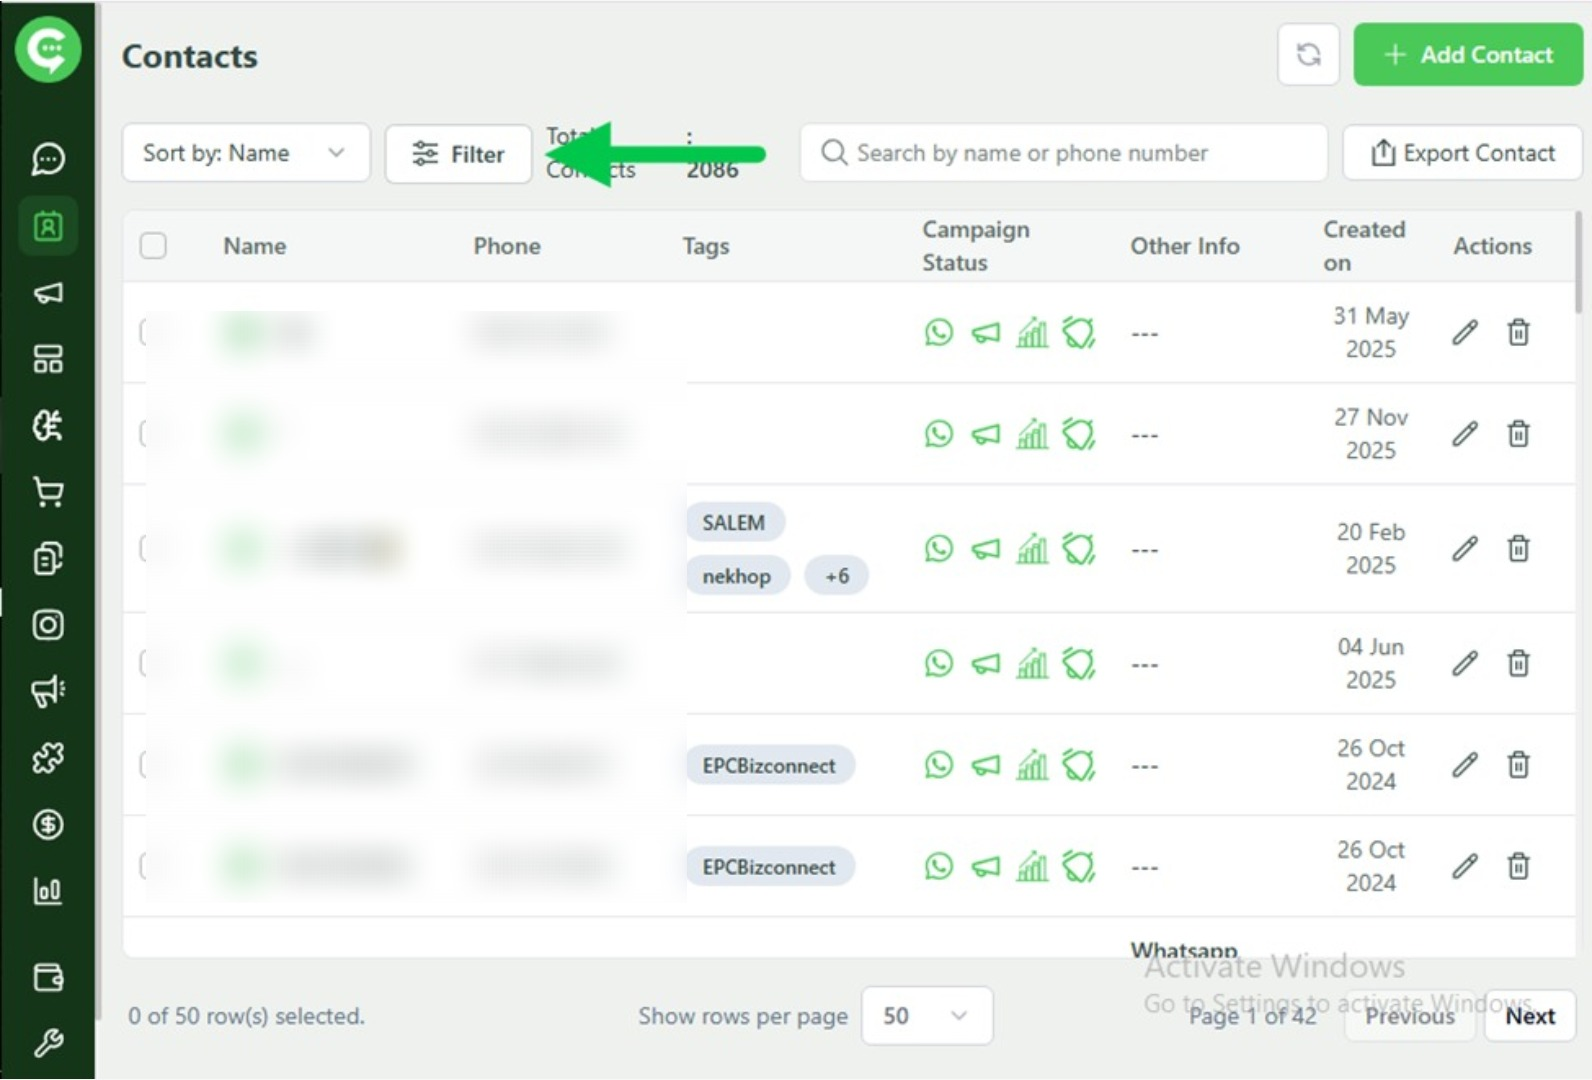Open the wallet sidebar icon
1592x1080 pixels.
[x=48, y=977]
